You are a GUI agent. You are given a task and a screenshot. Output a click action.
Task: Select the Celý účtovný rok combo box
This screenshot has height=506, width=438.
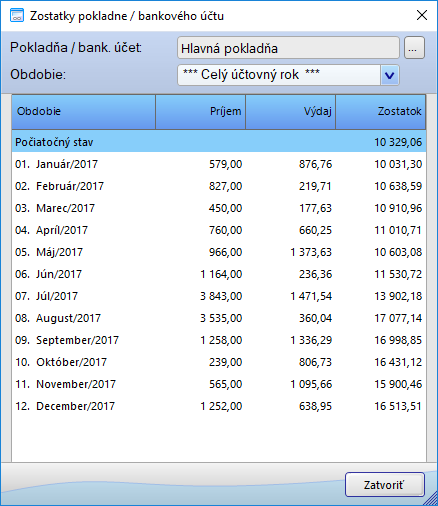pos(288,75)
